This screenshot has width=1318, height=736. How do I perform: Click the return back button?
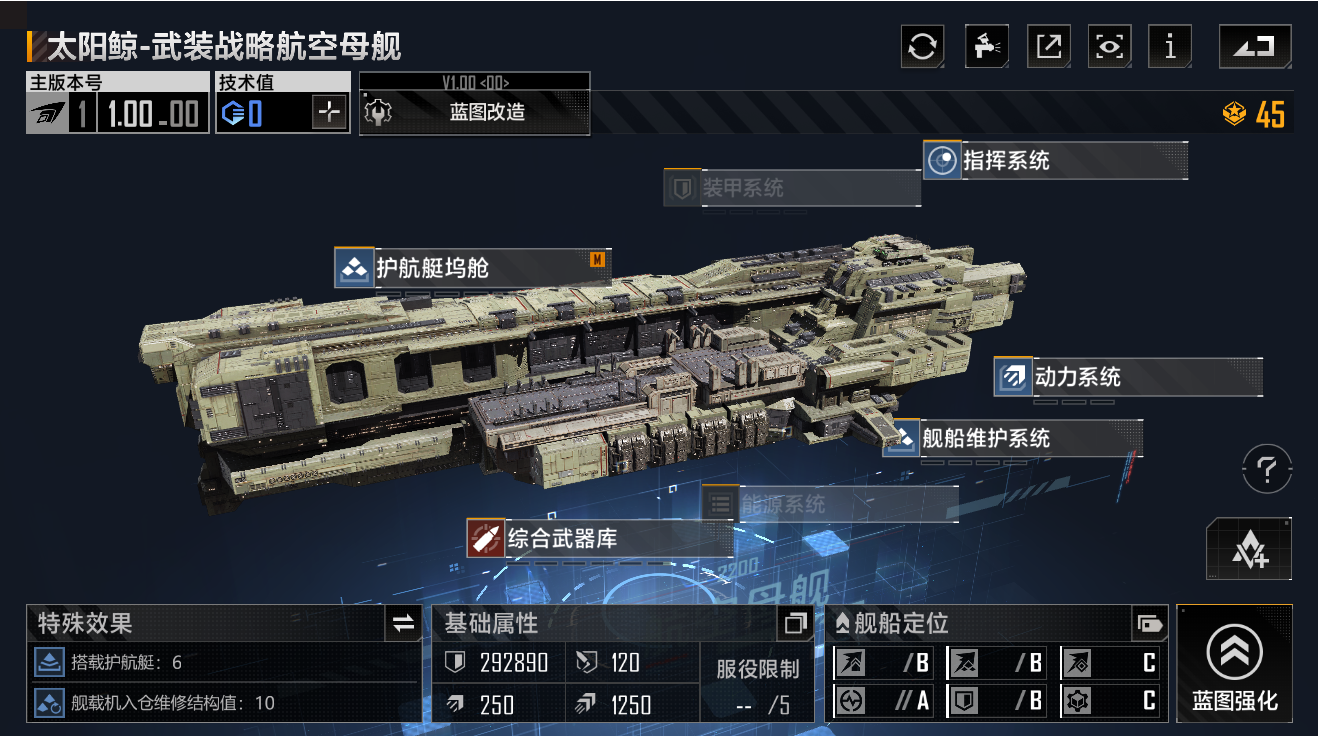(1255, 47)
